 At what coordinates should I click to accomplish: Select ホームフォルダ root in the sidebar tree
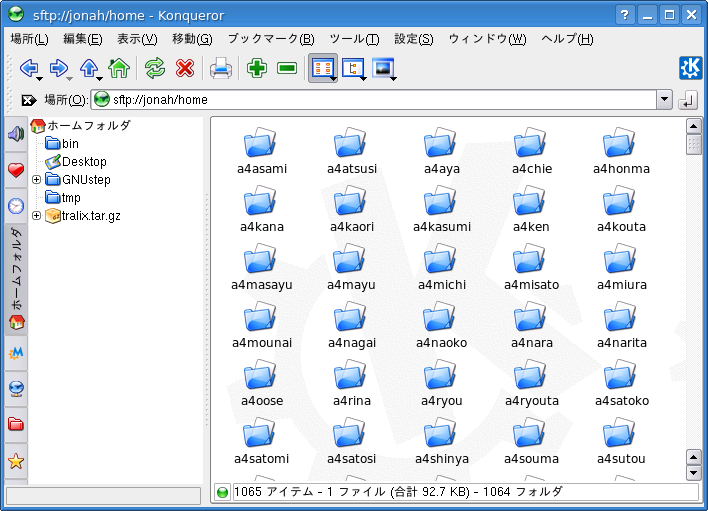(81, 125)
